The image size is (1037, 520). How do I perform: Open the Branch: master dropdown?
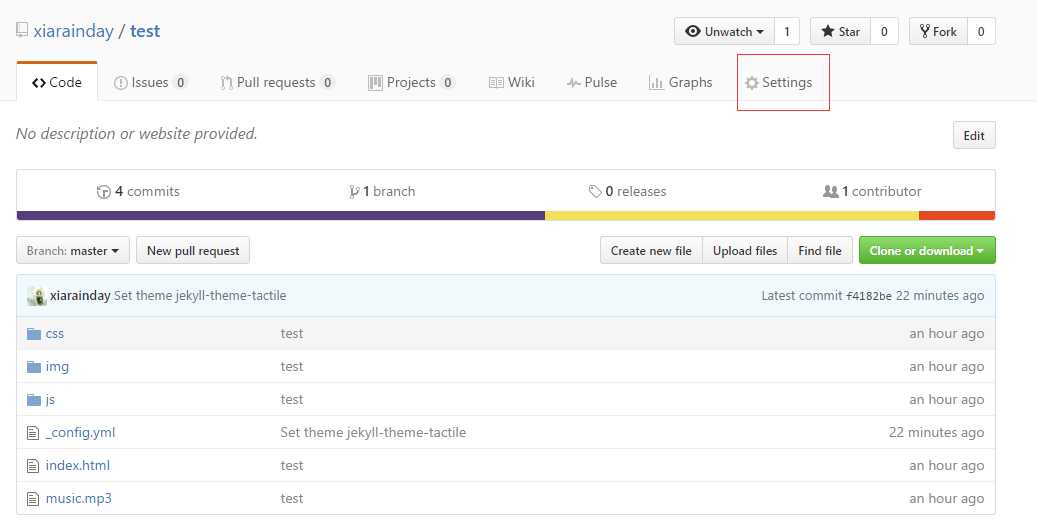pyautogui.click(x=73, y=251)
